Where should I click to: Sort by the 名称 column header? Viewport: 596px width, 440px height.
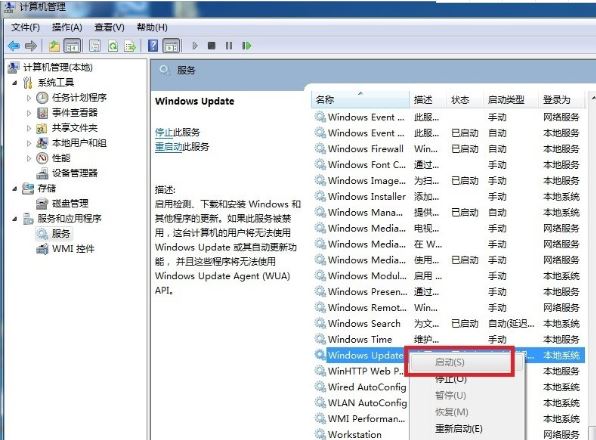point(361,100)
